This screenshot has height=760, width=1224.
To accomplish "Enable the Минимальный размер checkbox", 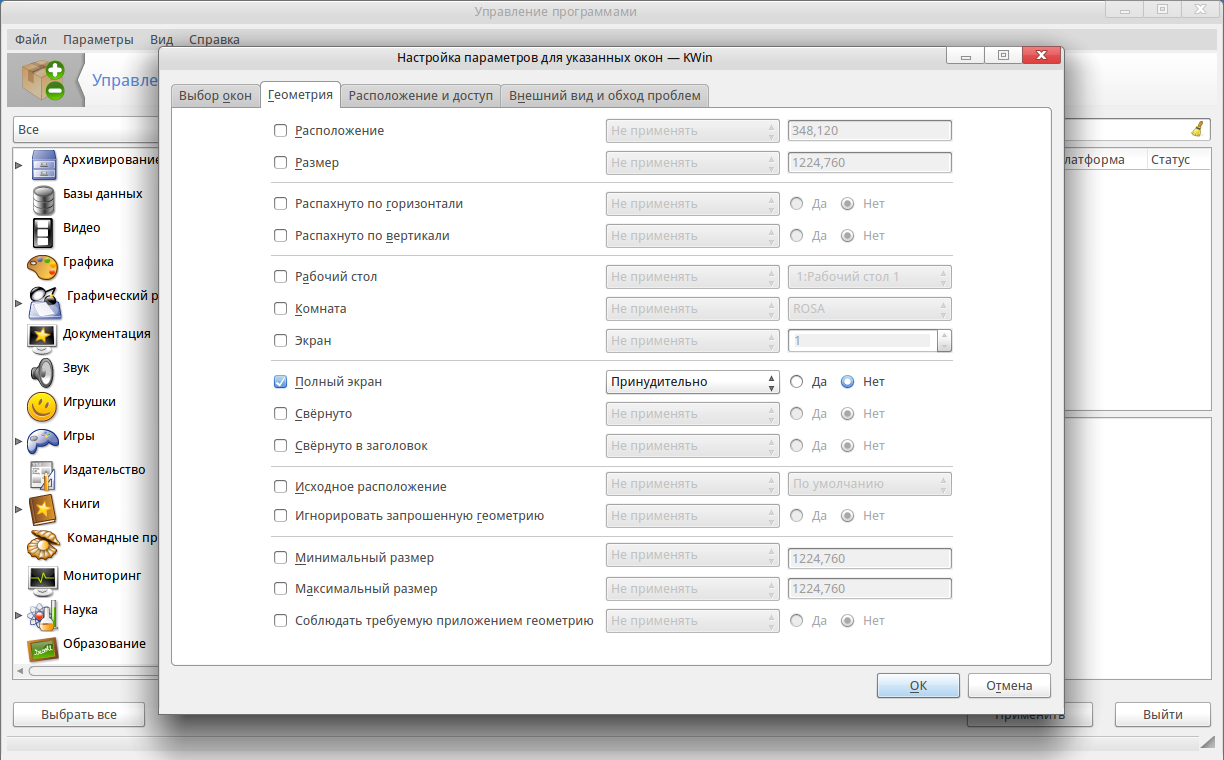I will (x=281, y=558).
